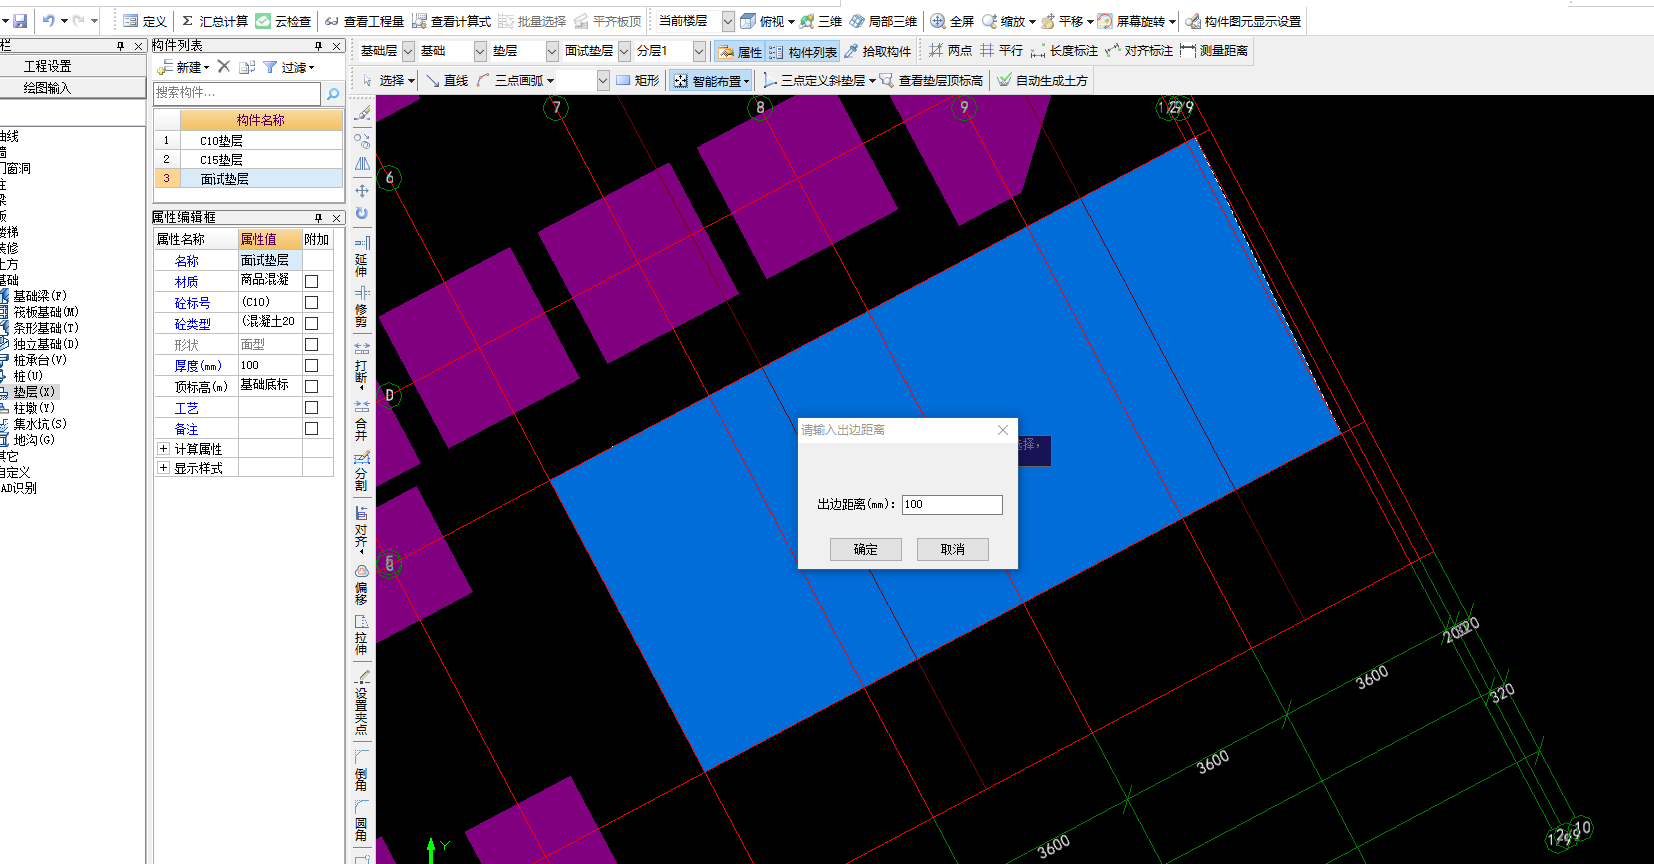Click 查看垫层顶标高 tool

click(x=931, y=81)
